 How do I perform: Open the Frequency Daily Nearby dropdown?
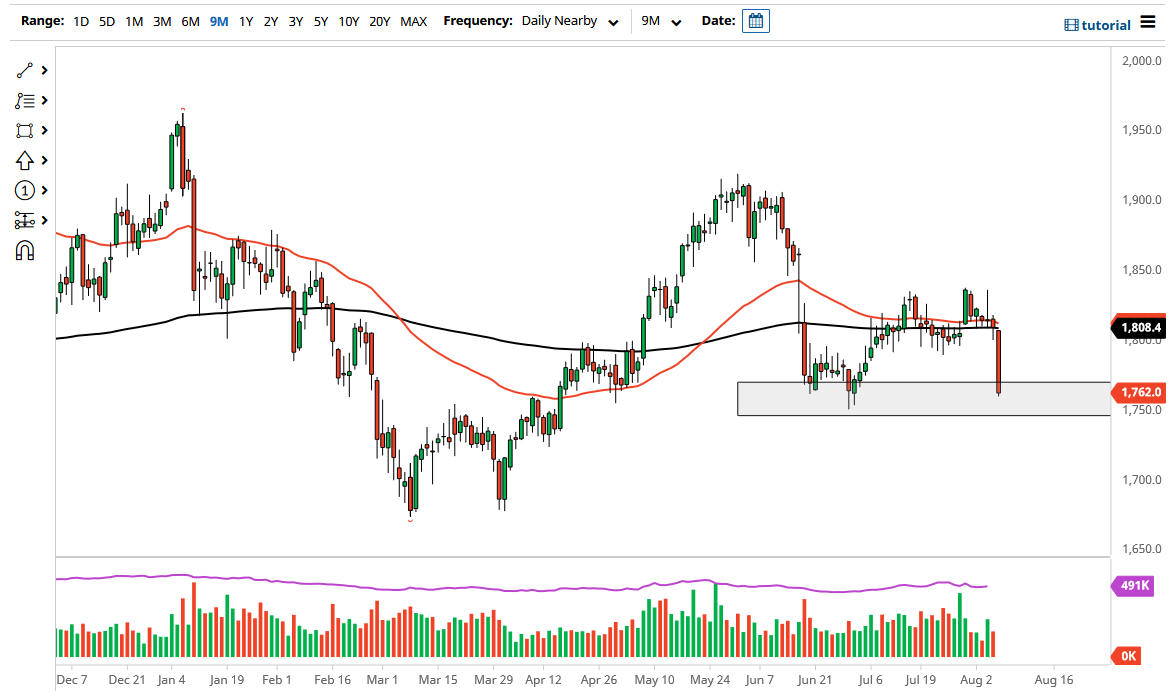570,21
